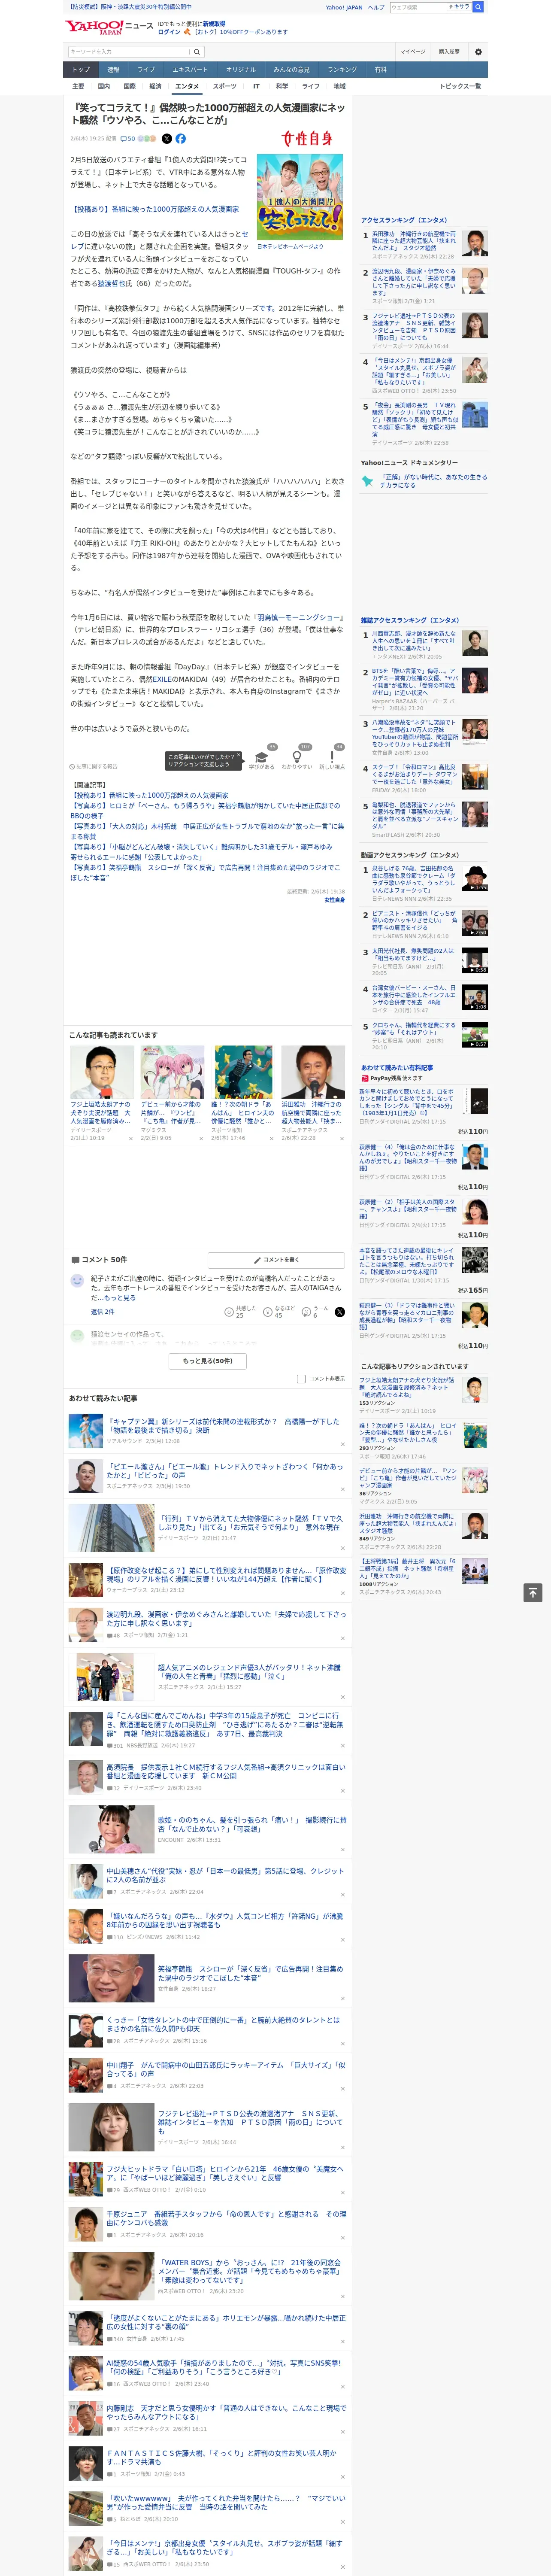Expand the comment with もっと見る link
This screenshot has width=551, height=2576.
point(121,1298)
